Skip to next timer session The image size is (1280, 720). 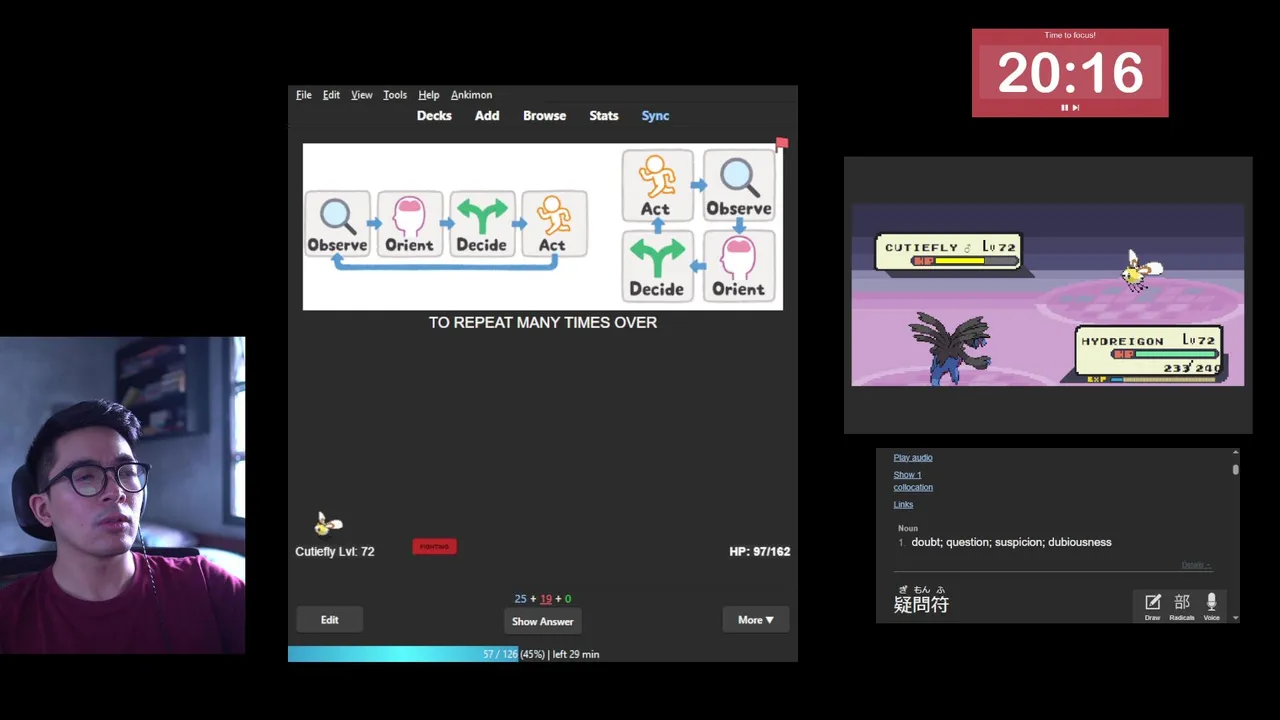[1076, 107]
